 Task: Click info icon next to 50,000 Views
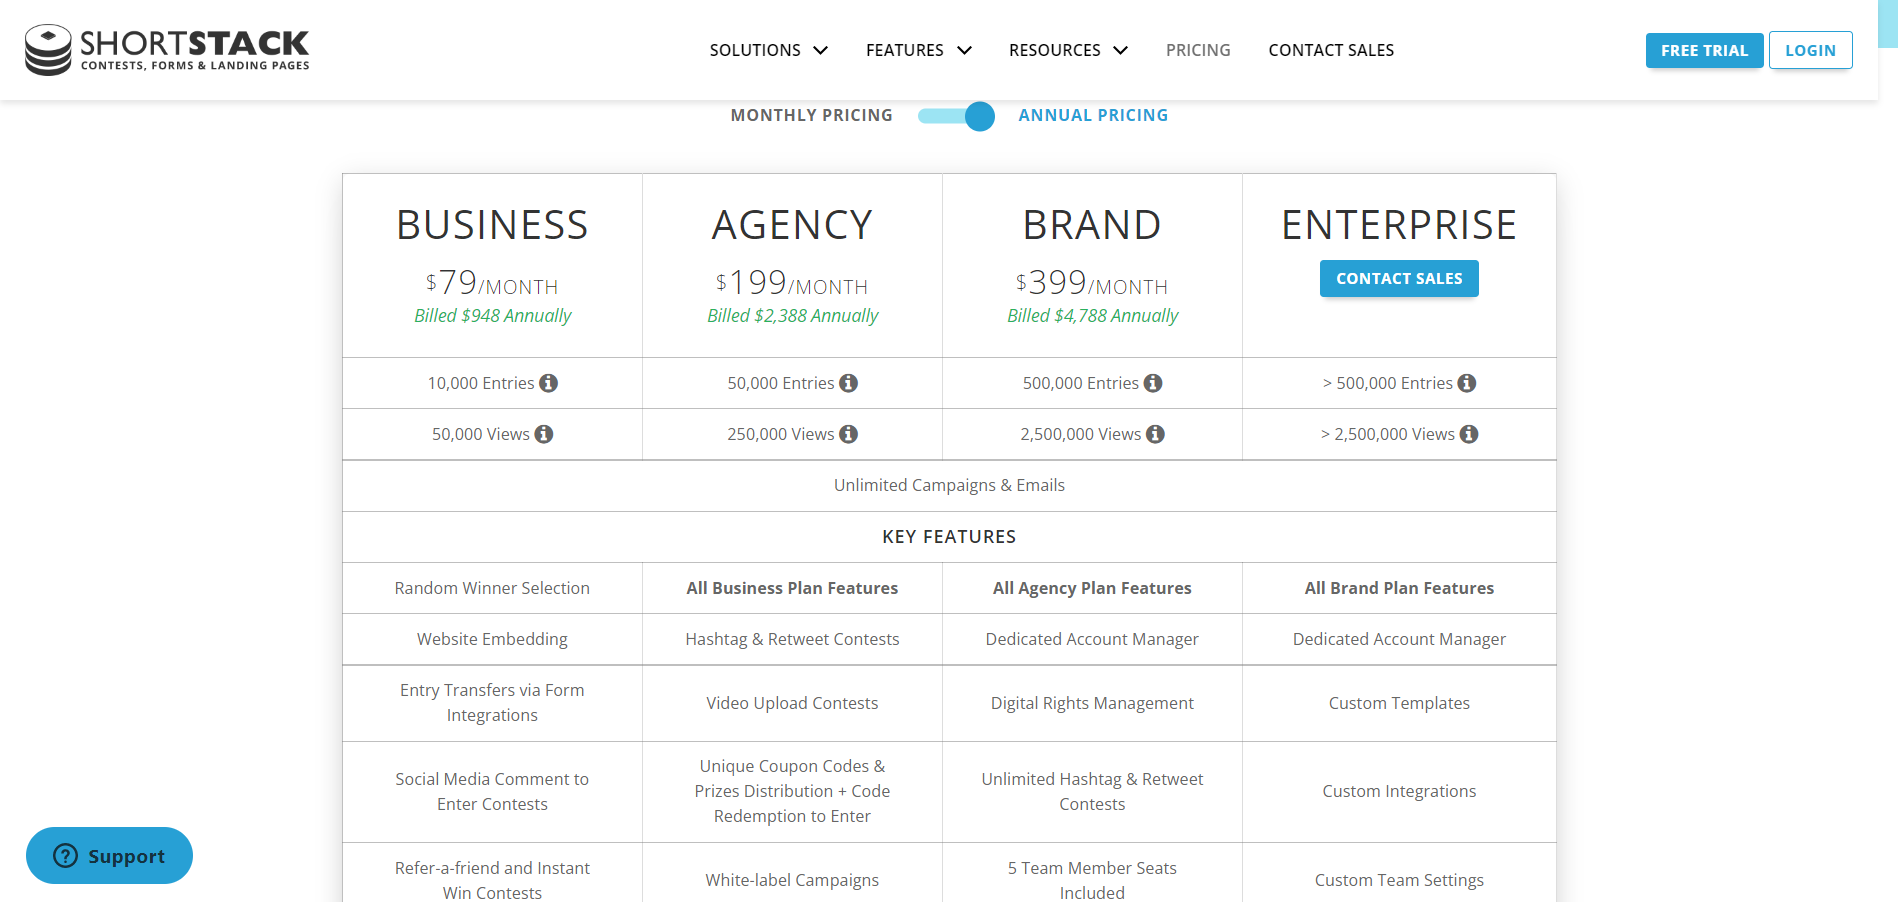(544, 434)
